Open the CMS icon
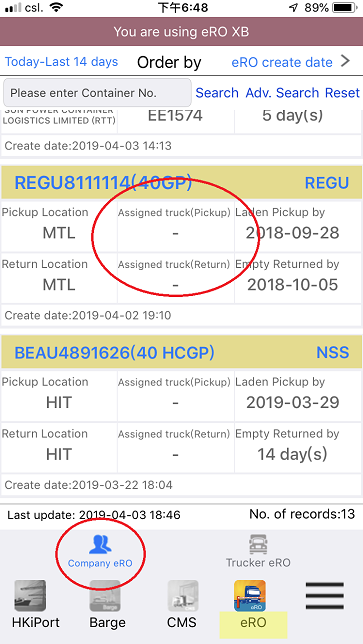Image resolution: width=363 pixels, height=644 pixels. coord(183,596)
